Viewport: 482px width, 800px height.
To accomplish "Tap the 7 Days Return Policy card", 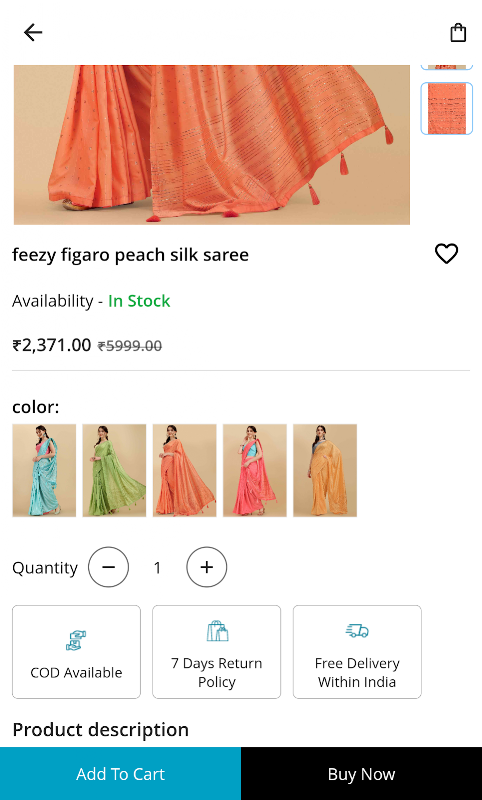I will tap(217, 652).
